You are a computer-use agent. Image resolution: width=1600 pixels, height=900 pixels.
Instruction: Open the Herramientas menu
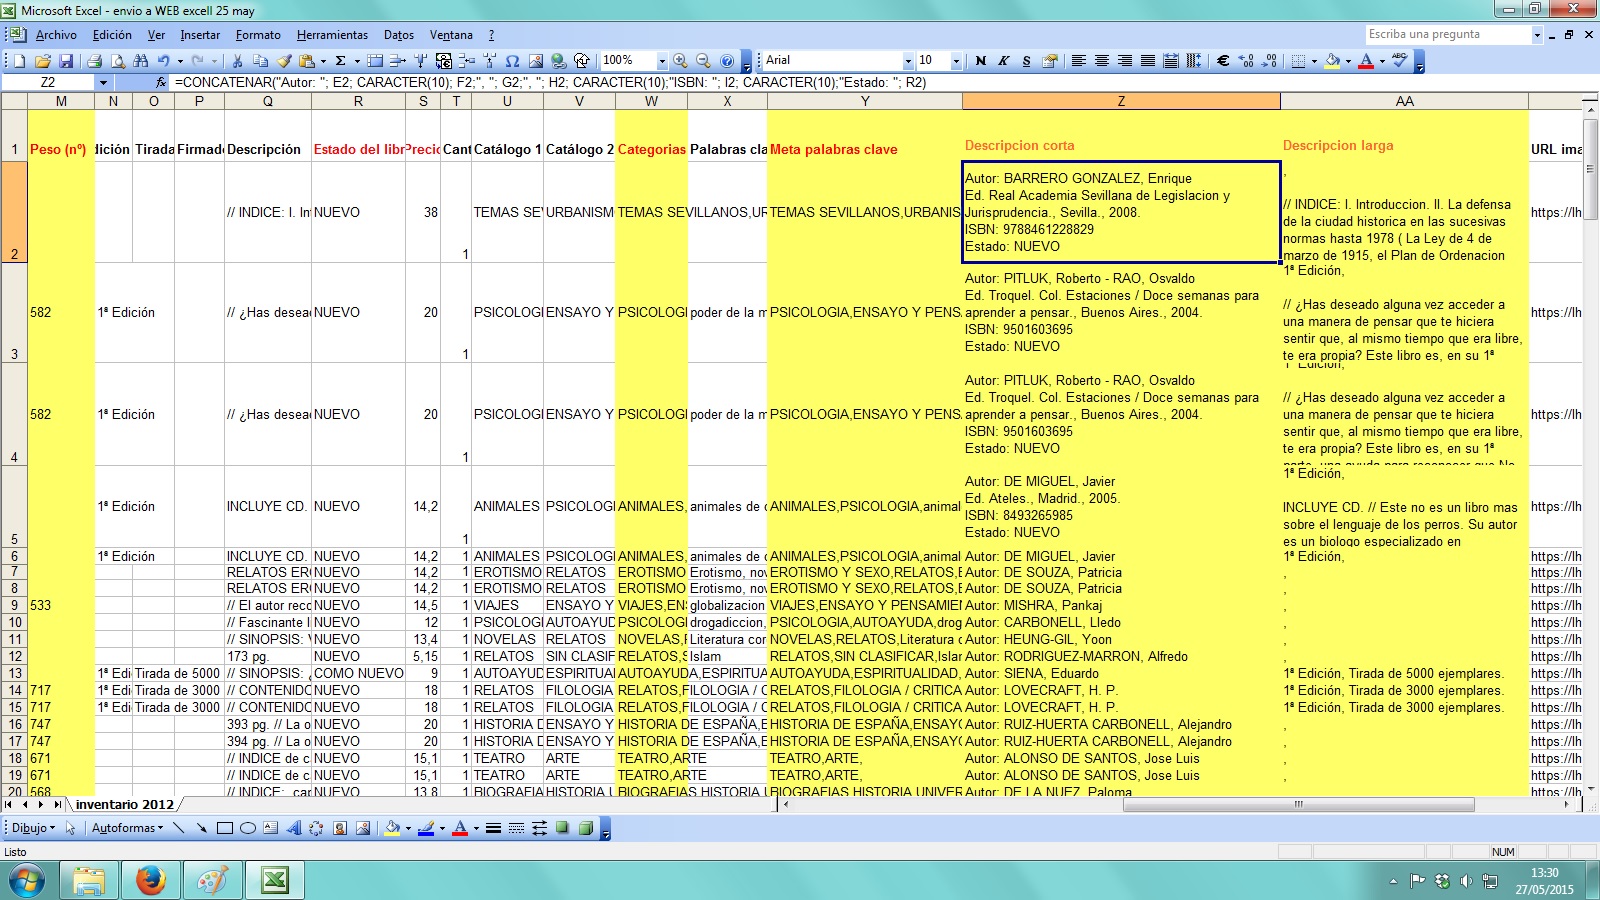[332, 35]
